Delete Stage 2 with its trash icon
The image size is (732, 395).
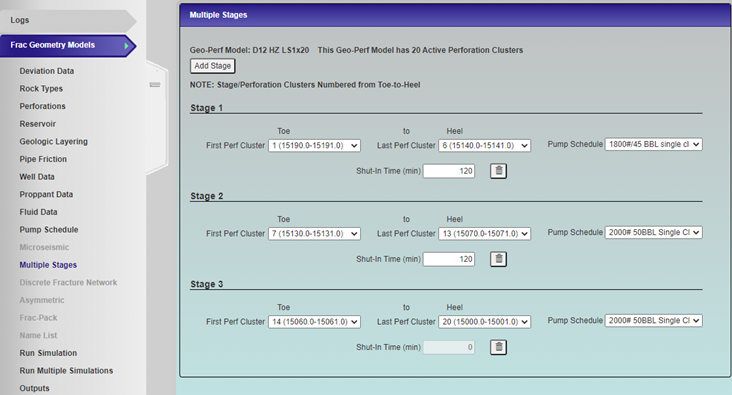point(498,259)
